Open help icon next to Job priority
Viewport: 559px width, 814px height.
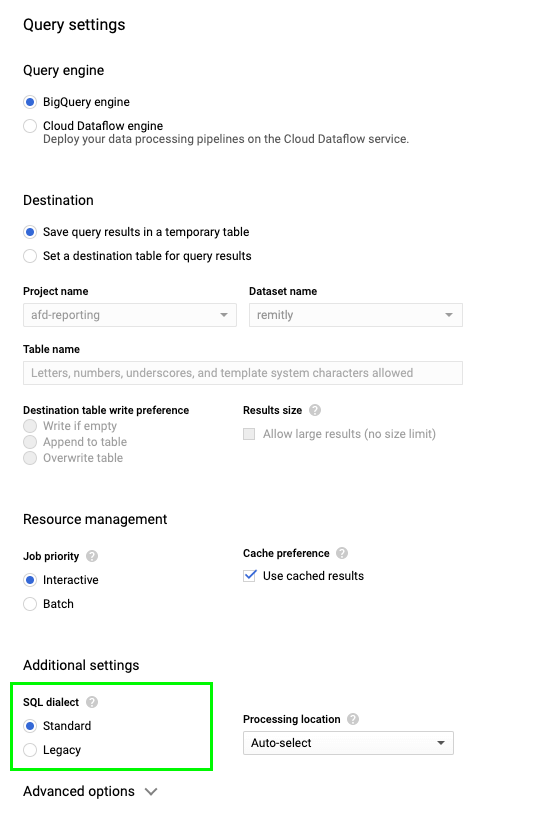pyautogui.click(x=92, y=556)
